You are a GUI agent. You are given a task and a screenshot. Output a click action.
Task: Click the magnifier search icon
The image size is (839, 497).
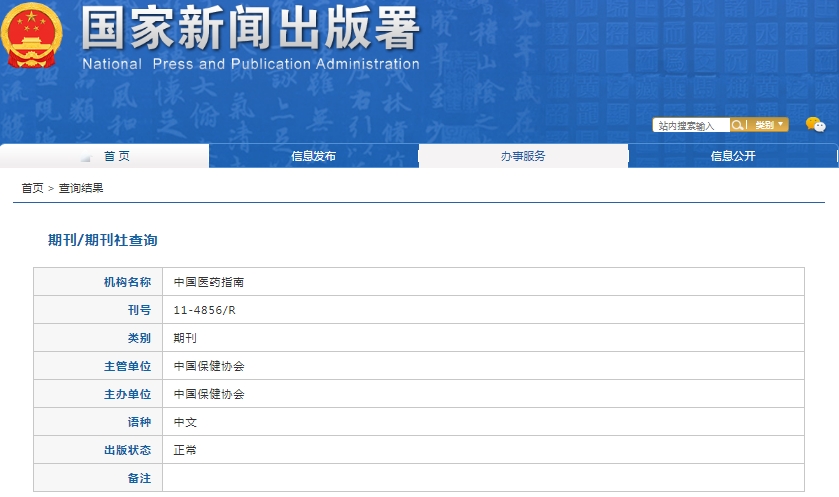[738, 125]
